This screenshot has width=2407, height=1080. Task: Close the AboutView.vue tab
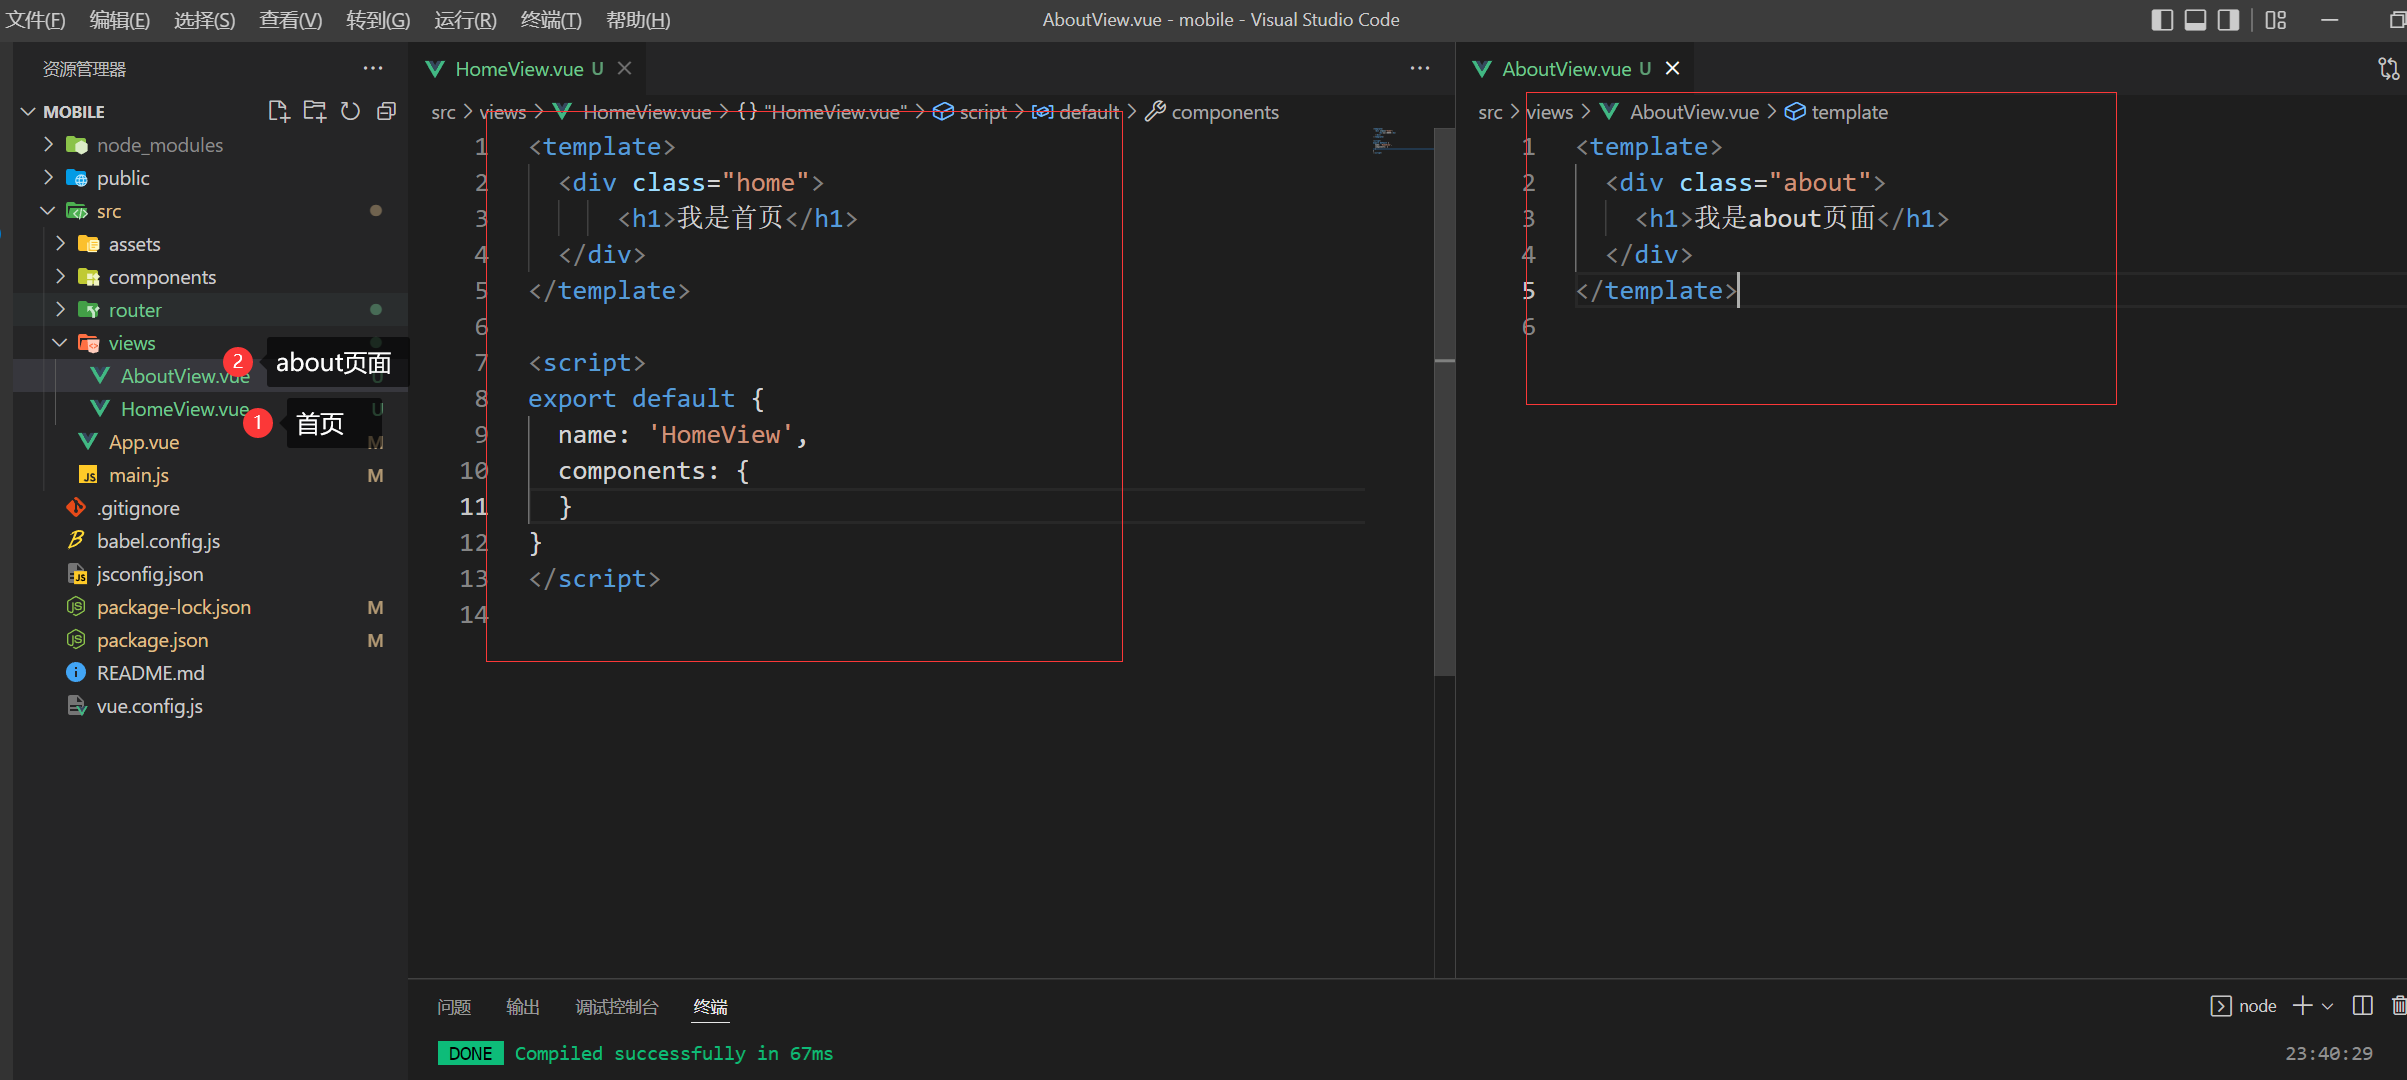(1672, 68)
